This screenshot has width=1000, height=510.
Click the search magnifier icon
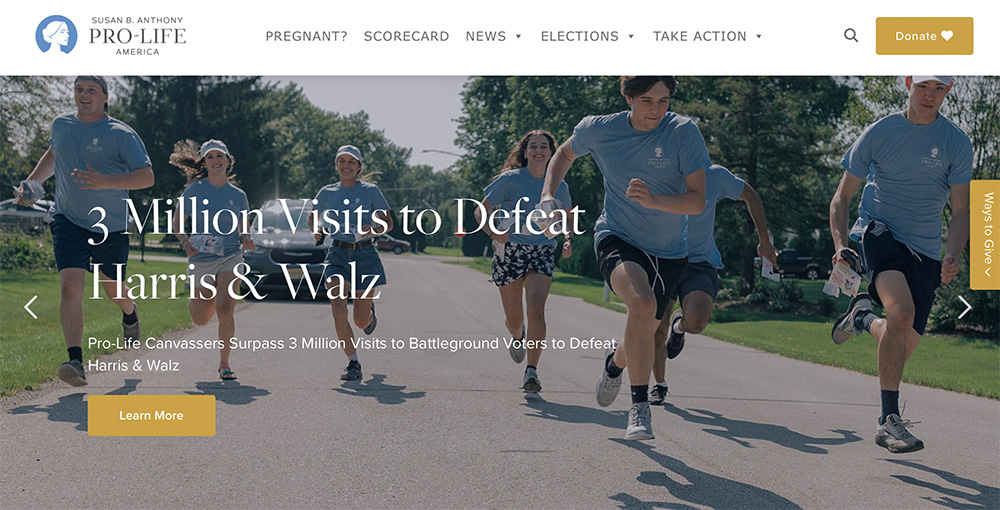pyautogui.click(x=851, y=36)
